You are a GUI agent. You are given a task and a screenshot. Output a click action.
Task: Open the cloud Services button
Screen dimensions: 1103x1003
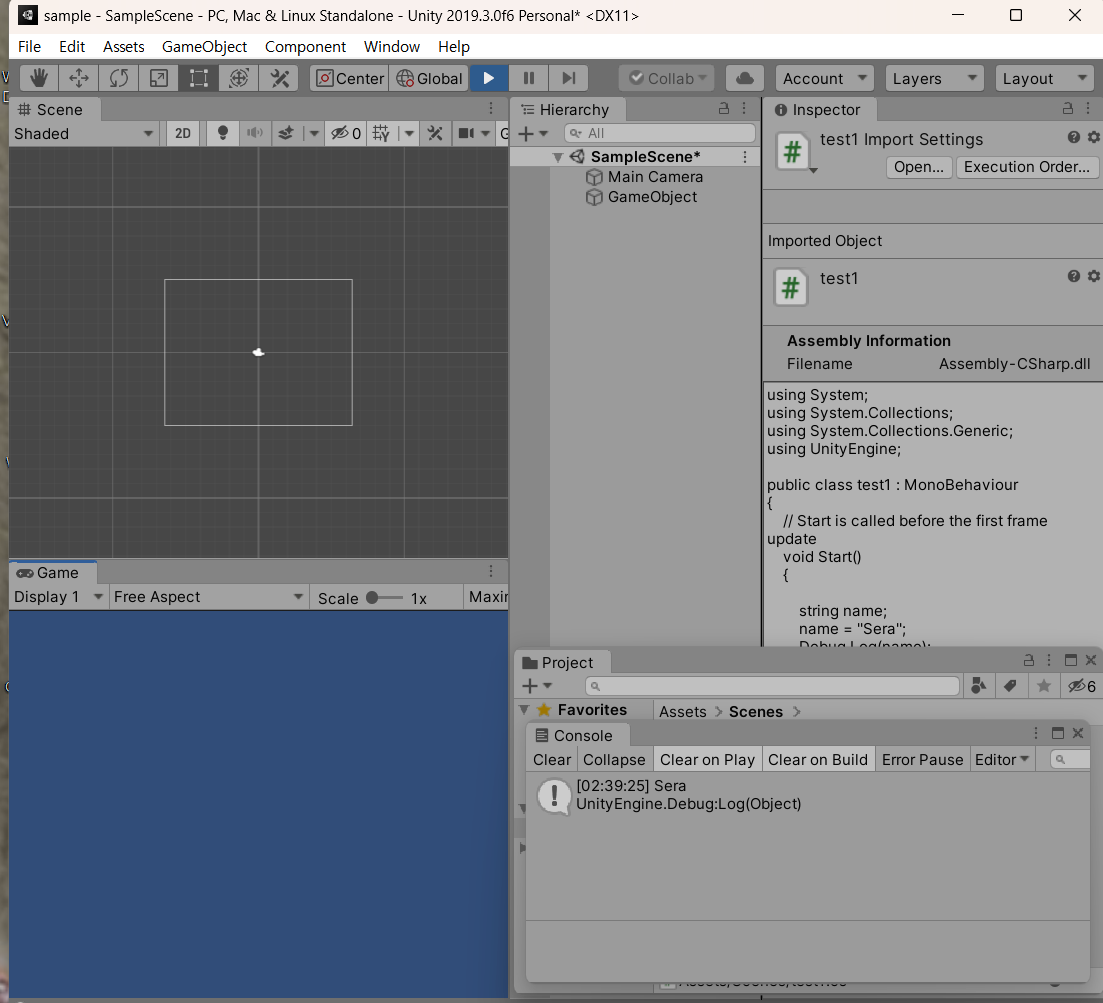coord(745,78)
